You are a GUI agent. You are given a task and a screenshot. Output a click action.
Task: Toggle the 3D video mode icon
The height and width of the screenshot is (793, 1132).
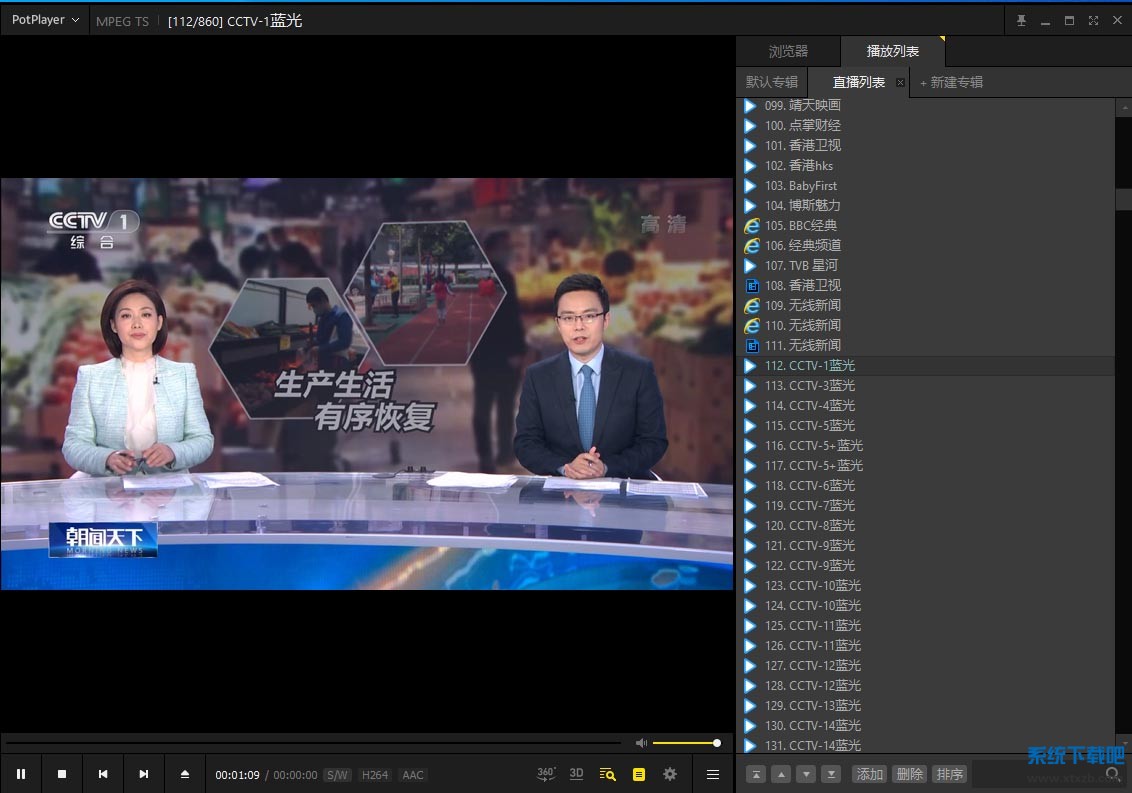click(x=576, y=774)
